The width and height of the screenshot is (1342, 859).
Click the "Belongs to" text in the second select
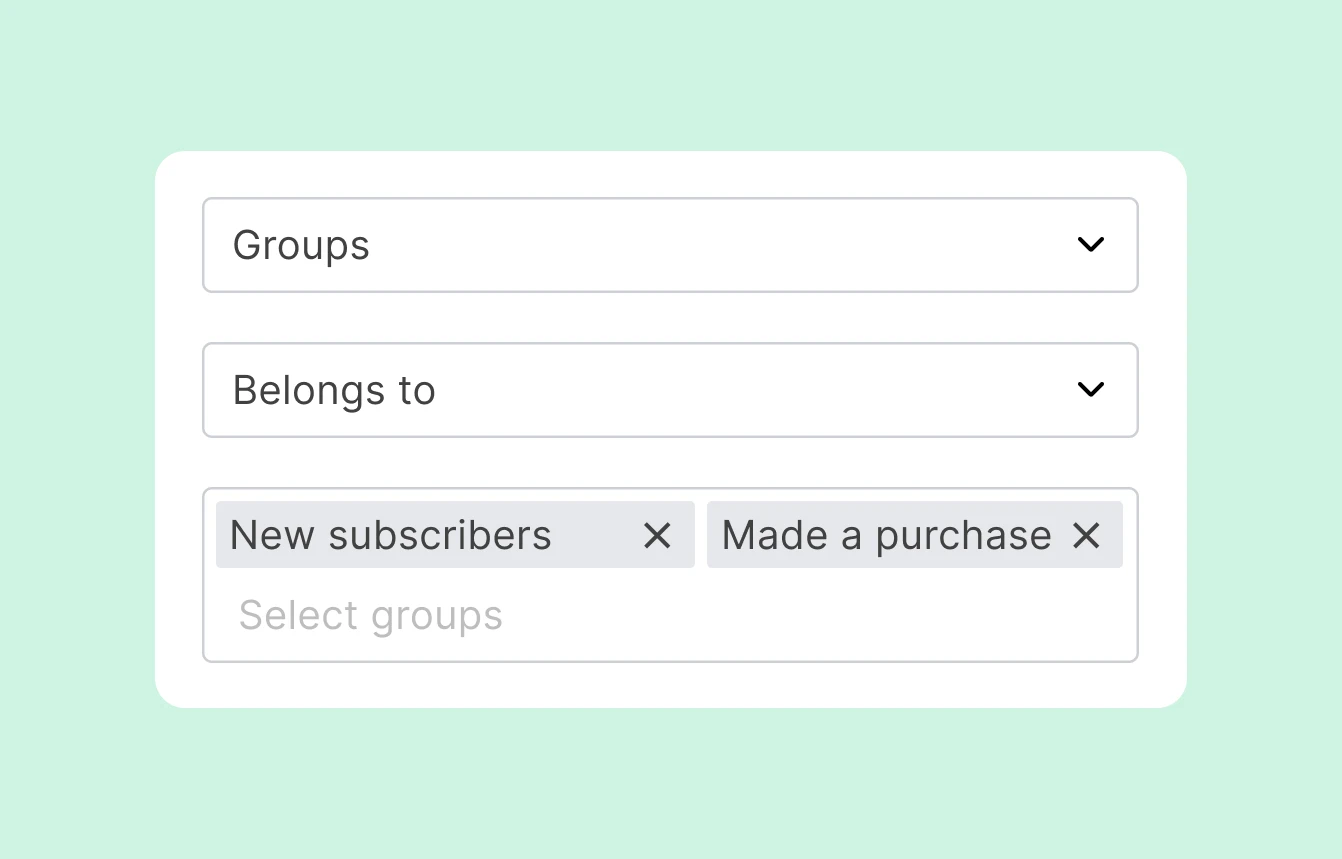click(334, 391)
